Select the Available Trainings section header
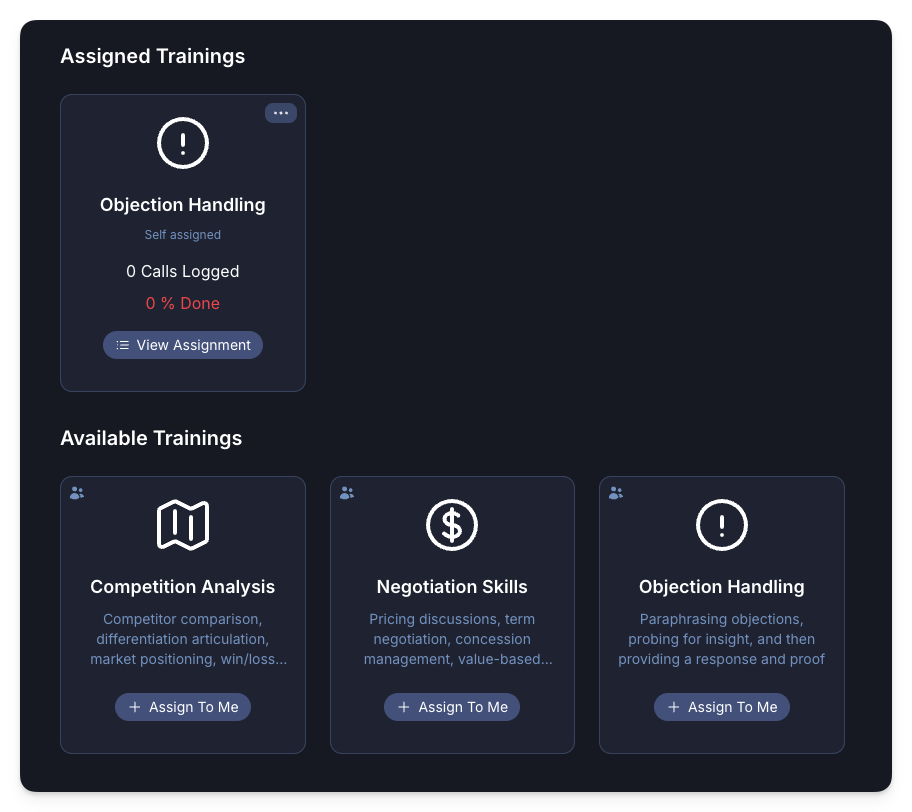The image size is (912, 812). [151, 438]
